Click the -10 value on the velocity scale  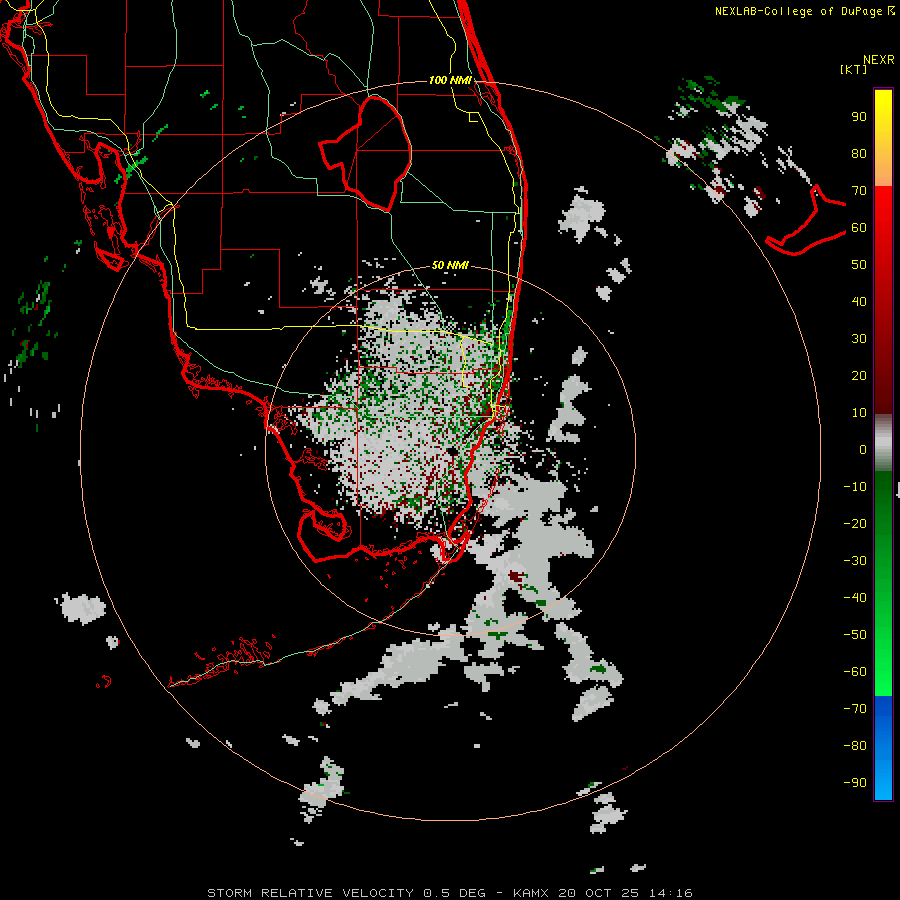click(855, 487)
